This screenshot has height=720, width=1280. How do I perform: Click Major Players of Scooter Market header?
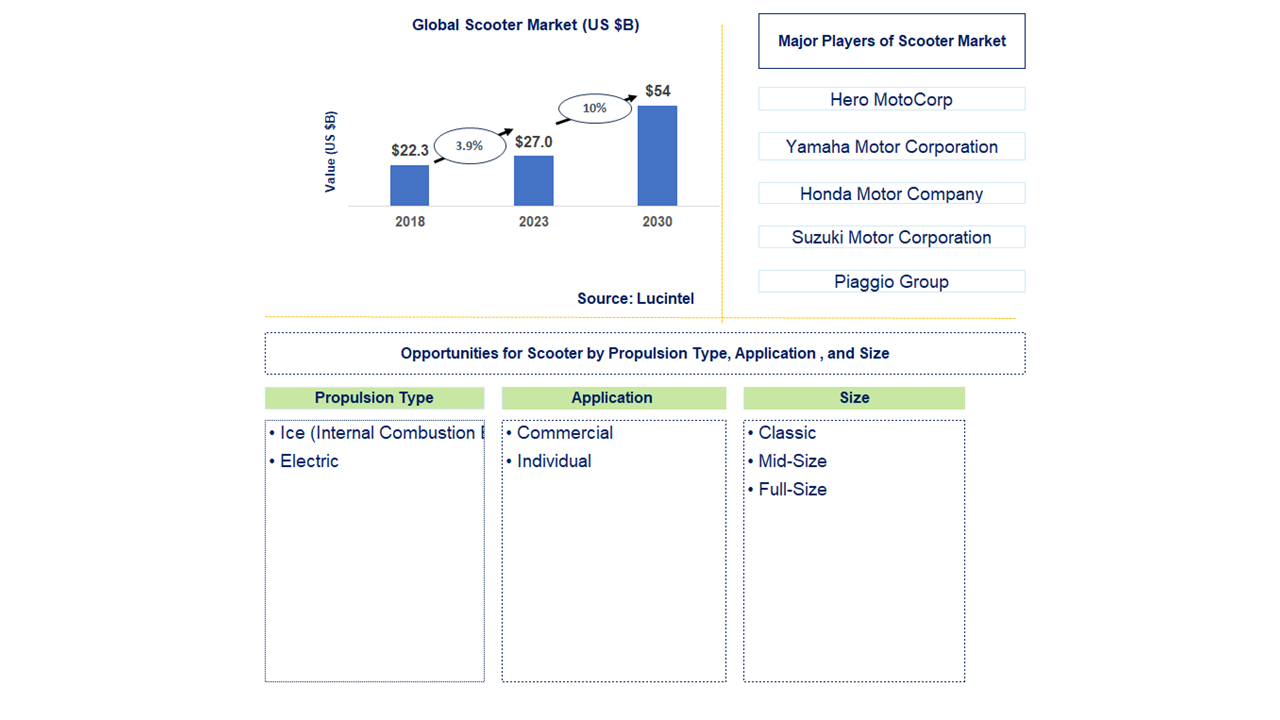pyautogui.click(x=892, y=41)
